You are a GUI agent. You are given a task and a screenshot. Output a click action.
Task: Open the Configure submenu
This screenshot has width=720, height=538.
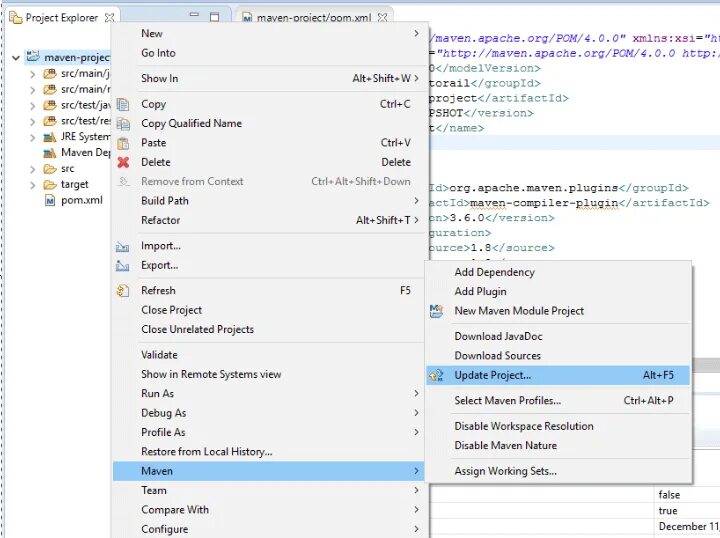[268, 529]
